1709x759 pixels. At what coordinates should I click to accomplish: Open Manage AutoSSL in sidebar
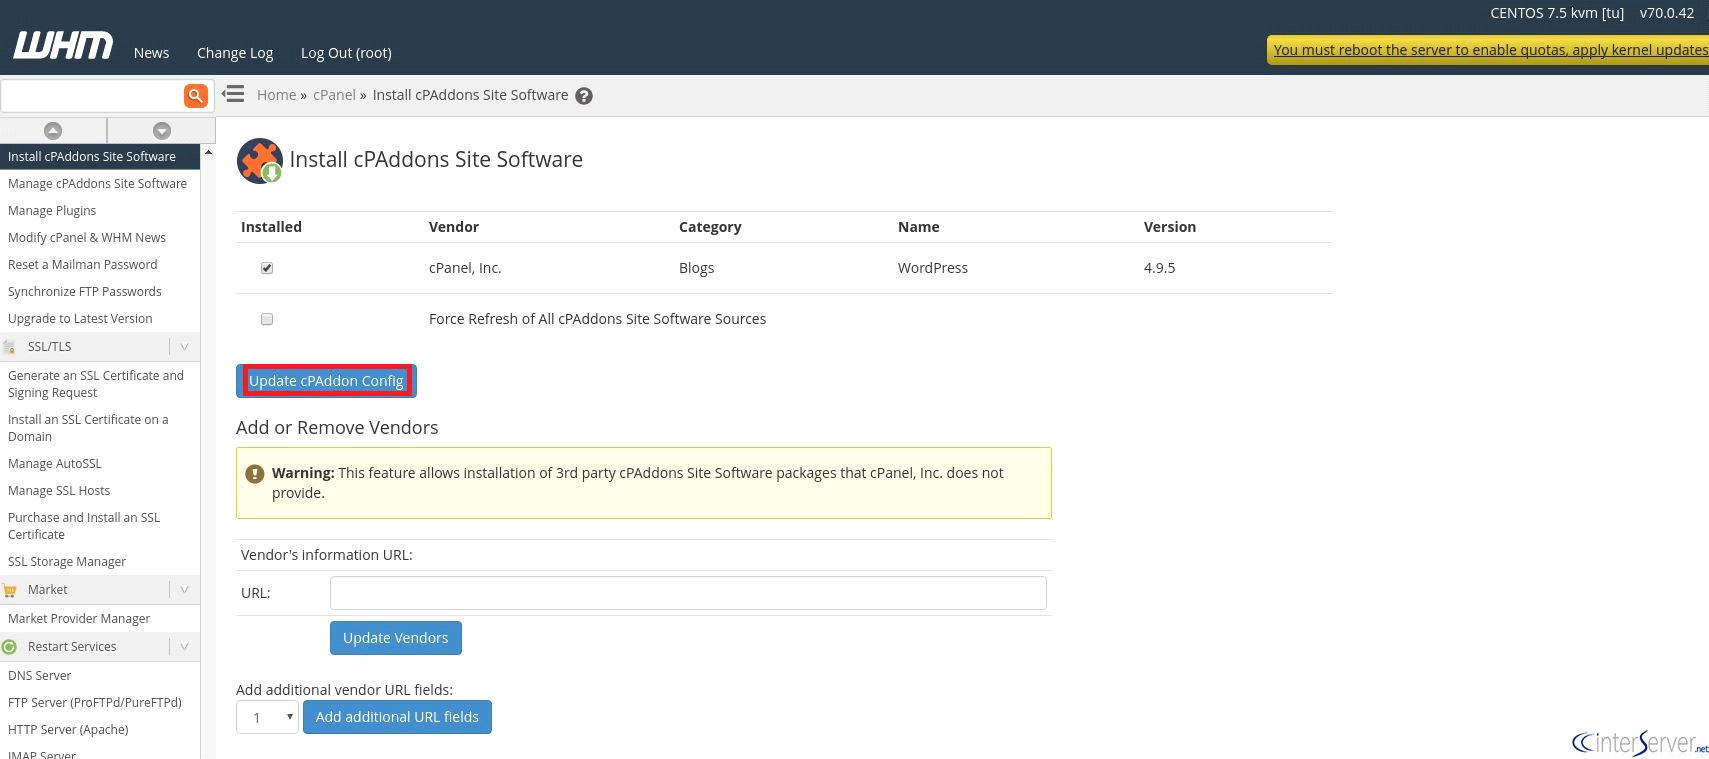click(x=55, y=464)
